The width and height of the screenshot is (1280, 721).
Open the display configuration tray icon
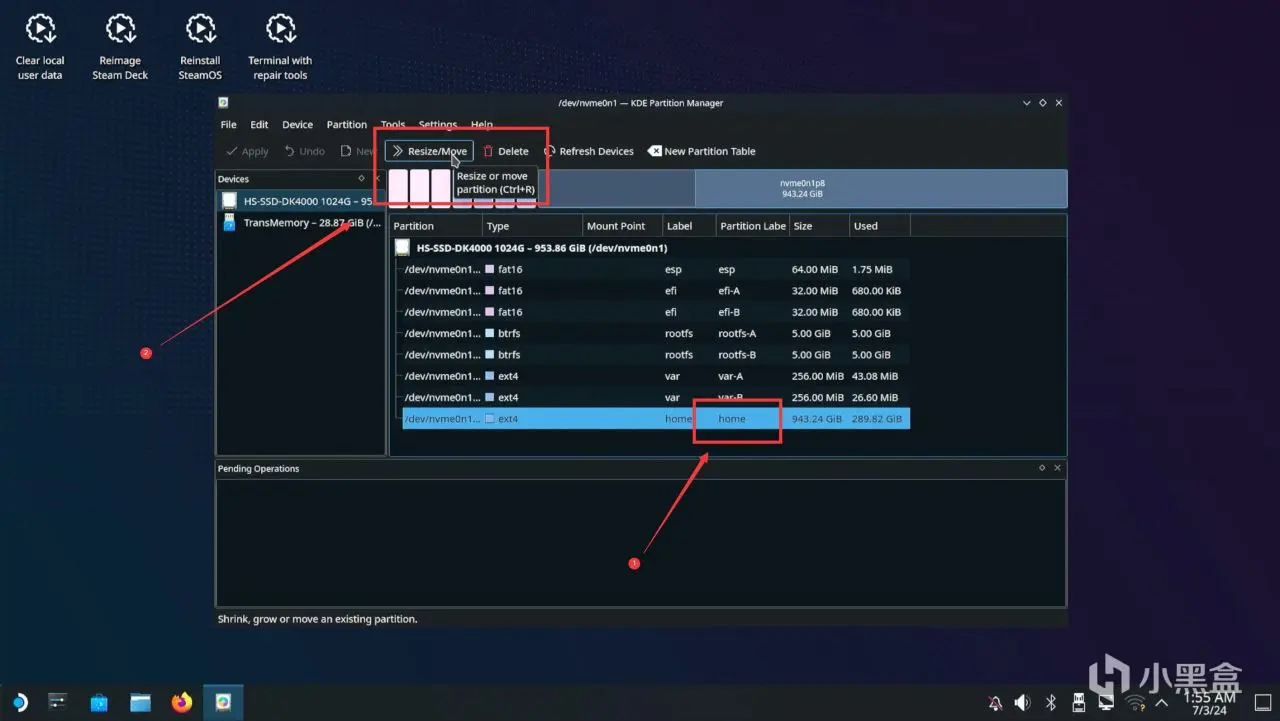[x=1106, y=703]
